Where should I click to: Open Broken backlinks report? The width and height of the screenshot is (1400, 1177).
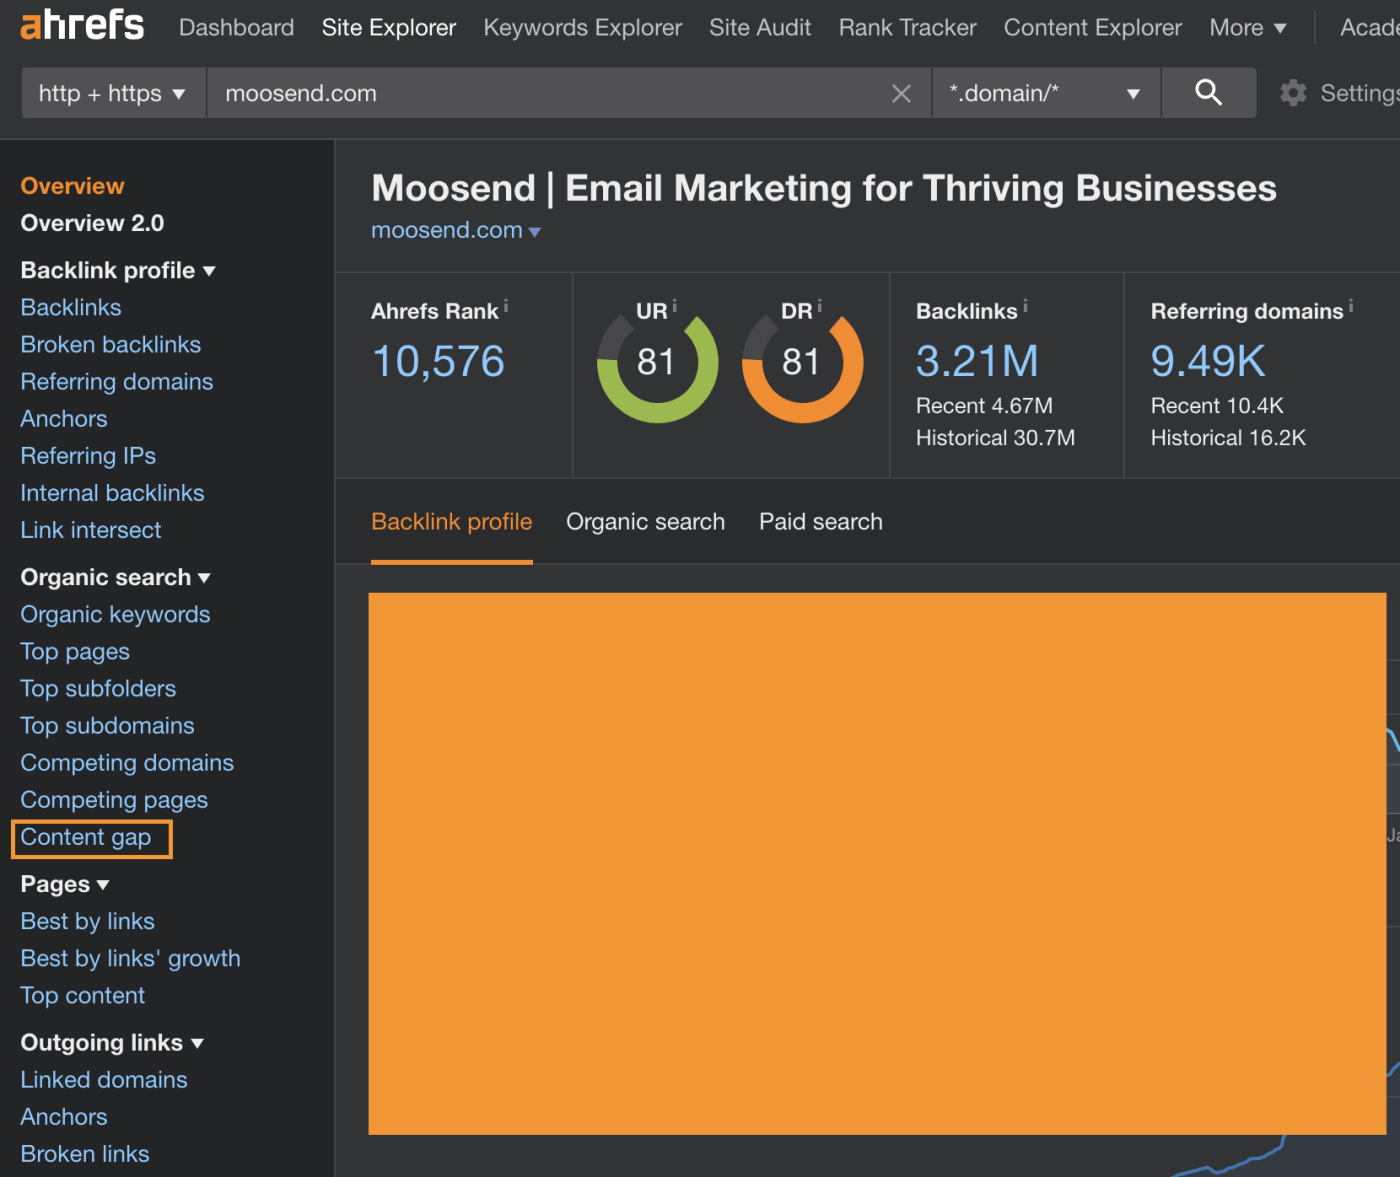click(x=111, y=344)
